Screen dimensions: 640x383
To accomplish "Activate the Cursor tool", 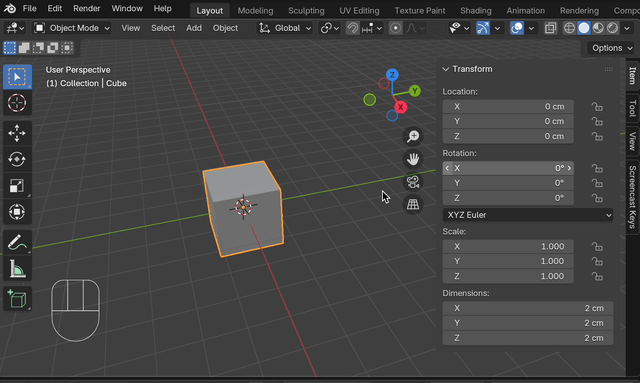I will pos(17,102).
